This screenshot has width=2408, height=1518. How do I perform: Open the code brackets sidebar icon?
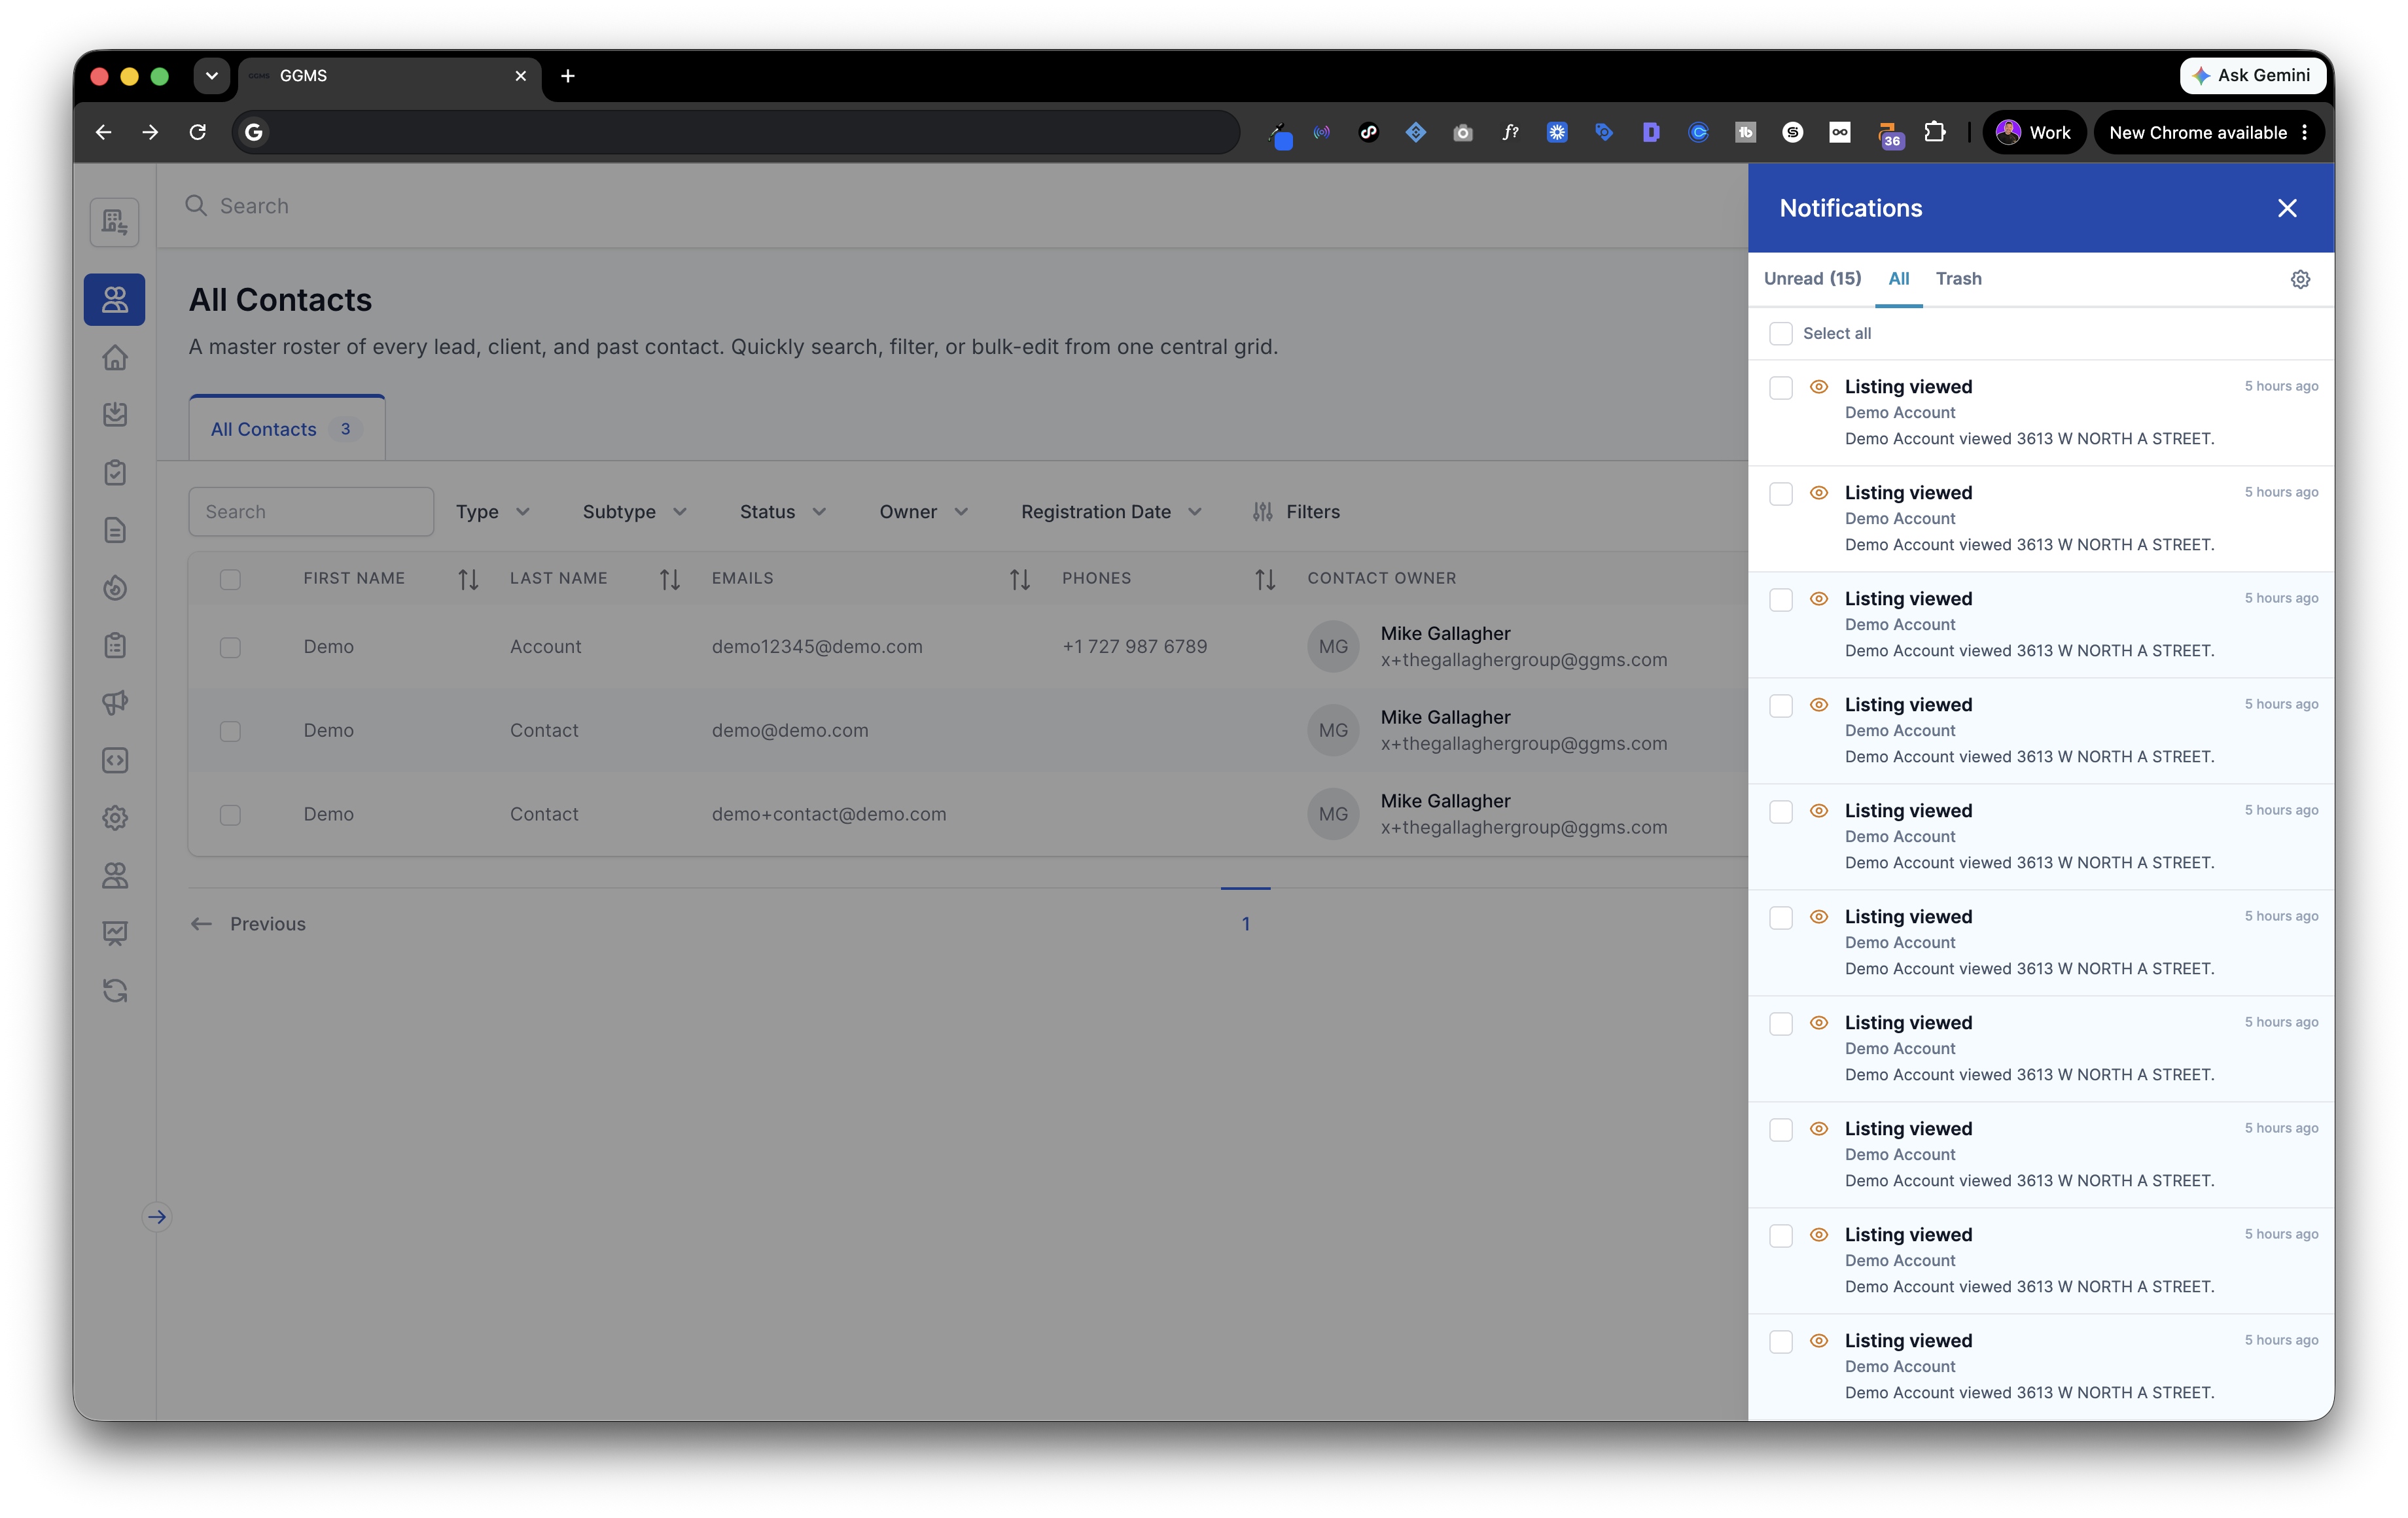(x=115, y=760)
